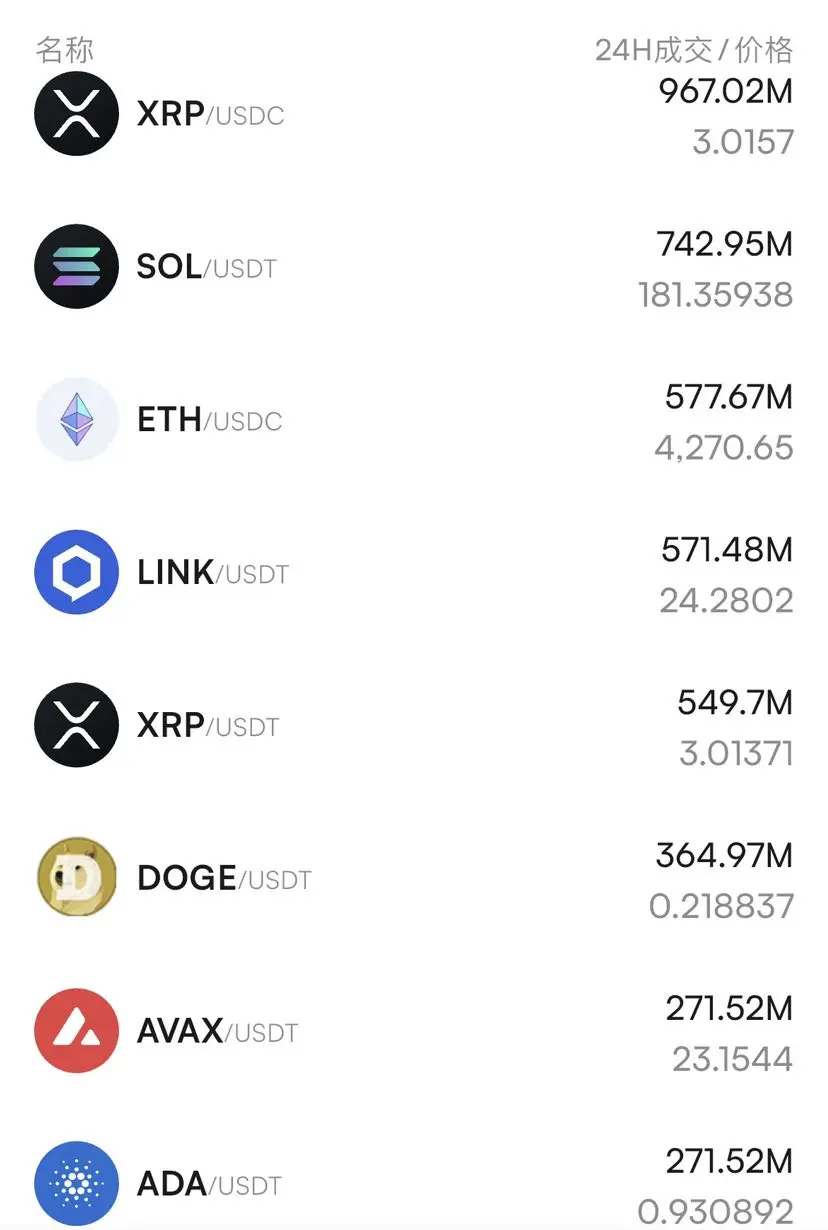Open the DOGE/USDT pair label

(x=224, y=879)
